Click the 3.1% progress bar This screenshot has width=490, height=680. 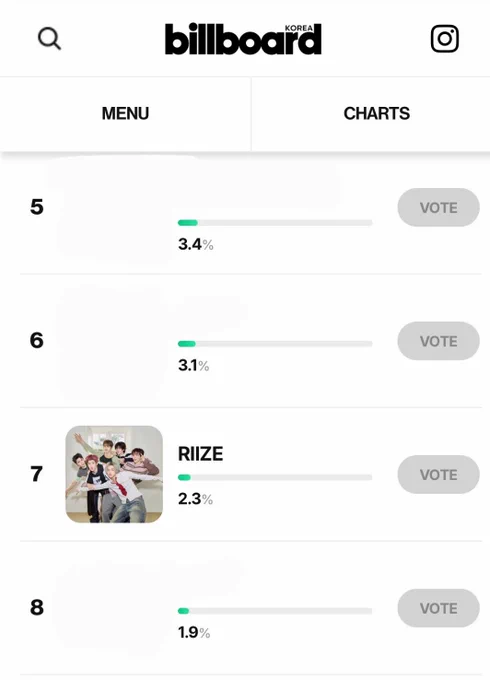pos(275,344)
